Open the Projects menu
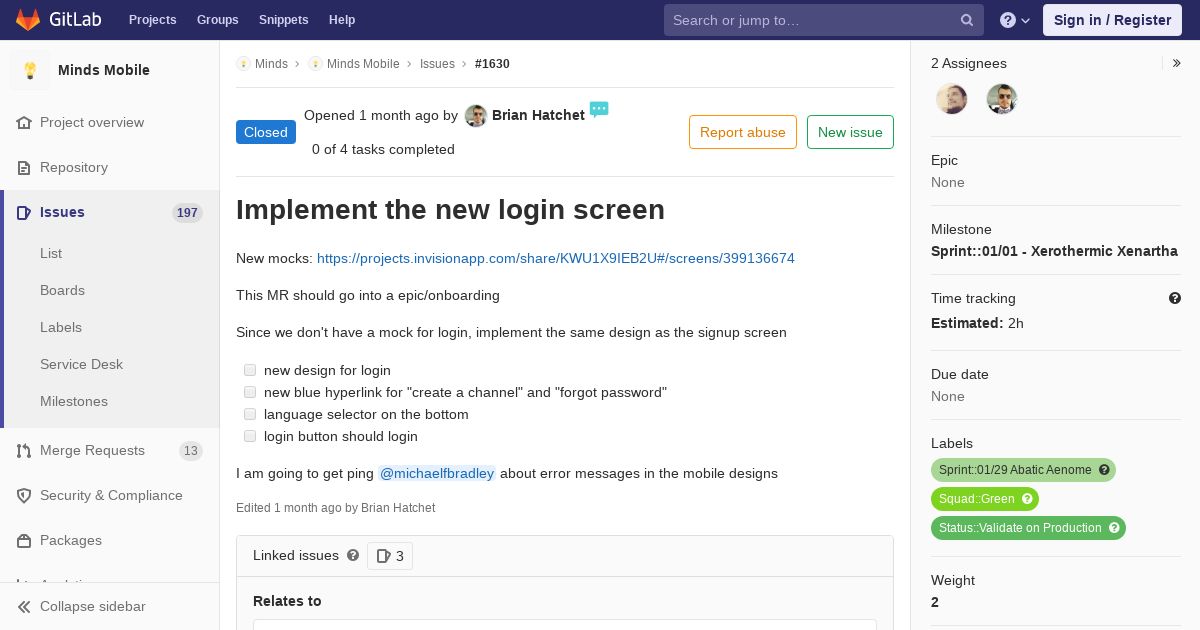The image size is (1200, 630). [152, 20]
